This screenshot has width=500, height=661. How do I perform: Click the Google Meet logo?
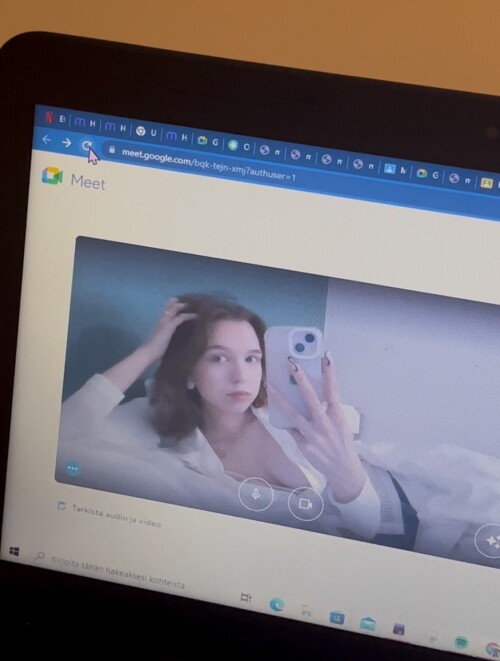click(x=52, y=176)
